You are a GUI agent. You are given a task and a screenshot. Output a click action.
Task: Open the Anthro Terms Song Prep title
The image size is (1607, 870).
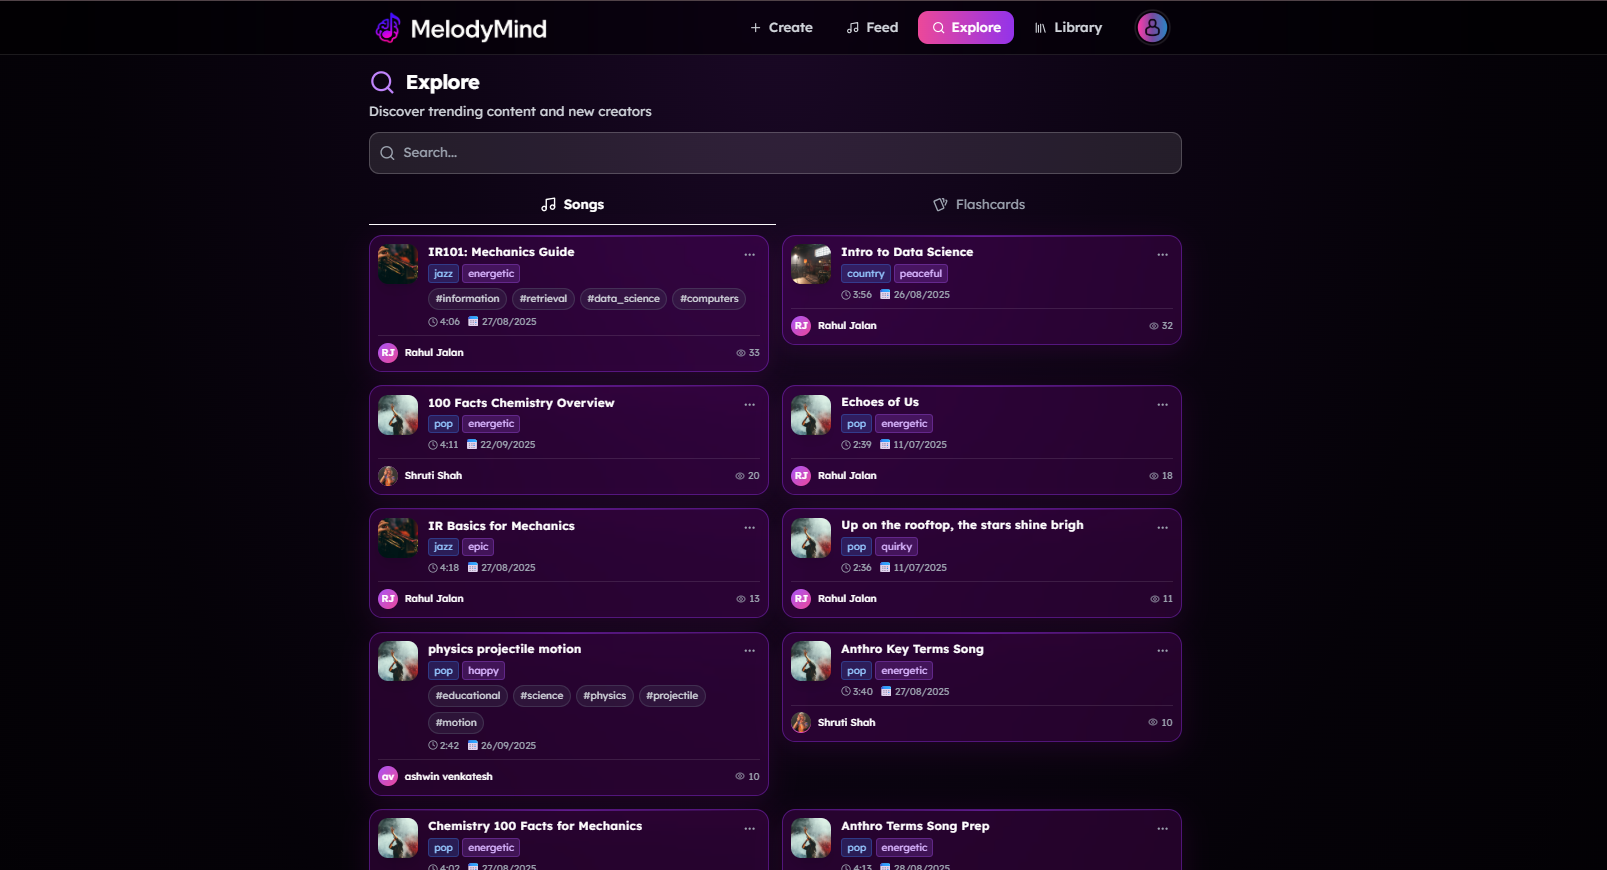click(x=915, y=826)
